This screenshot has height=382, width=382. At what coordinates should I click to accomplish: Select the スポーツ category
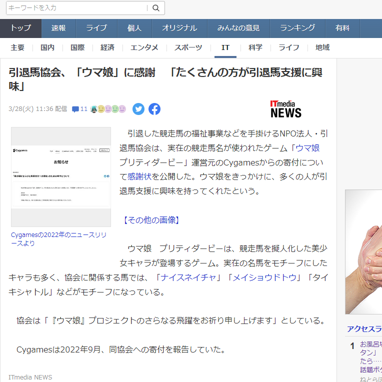point(188,48)
